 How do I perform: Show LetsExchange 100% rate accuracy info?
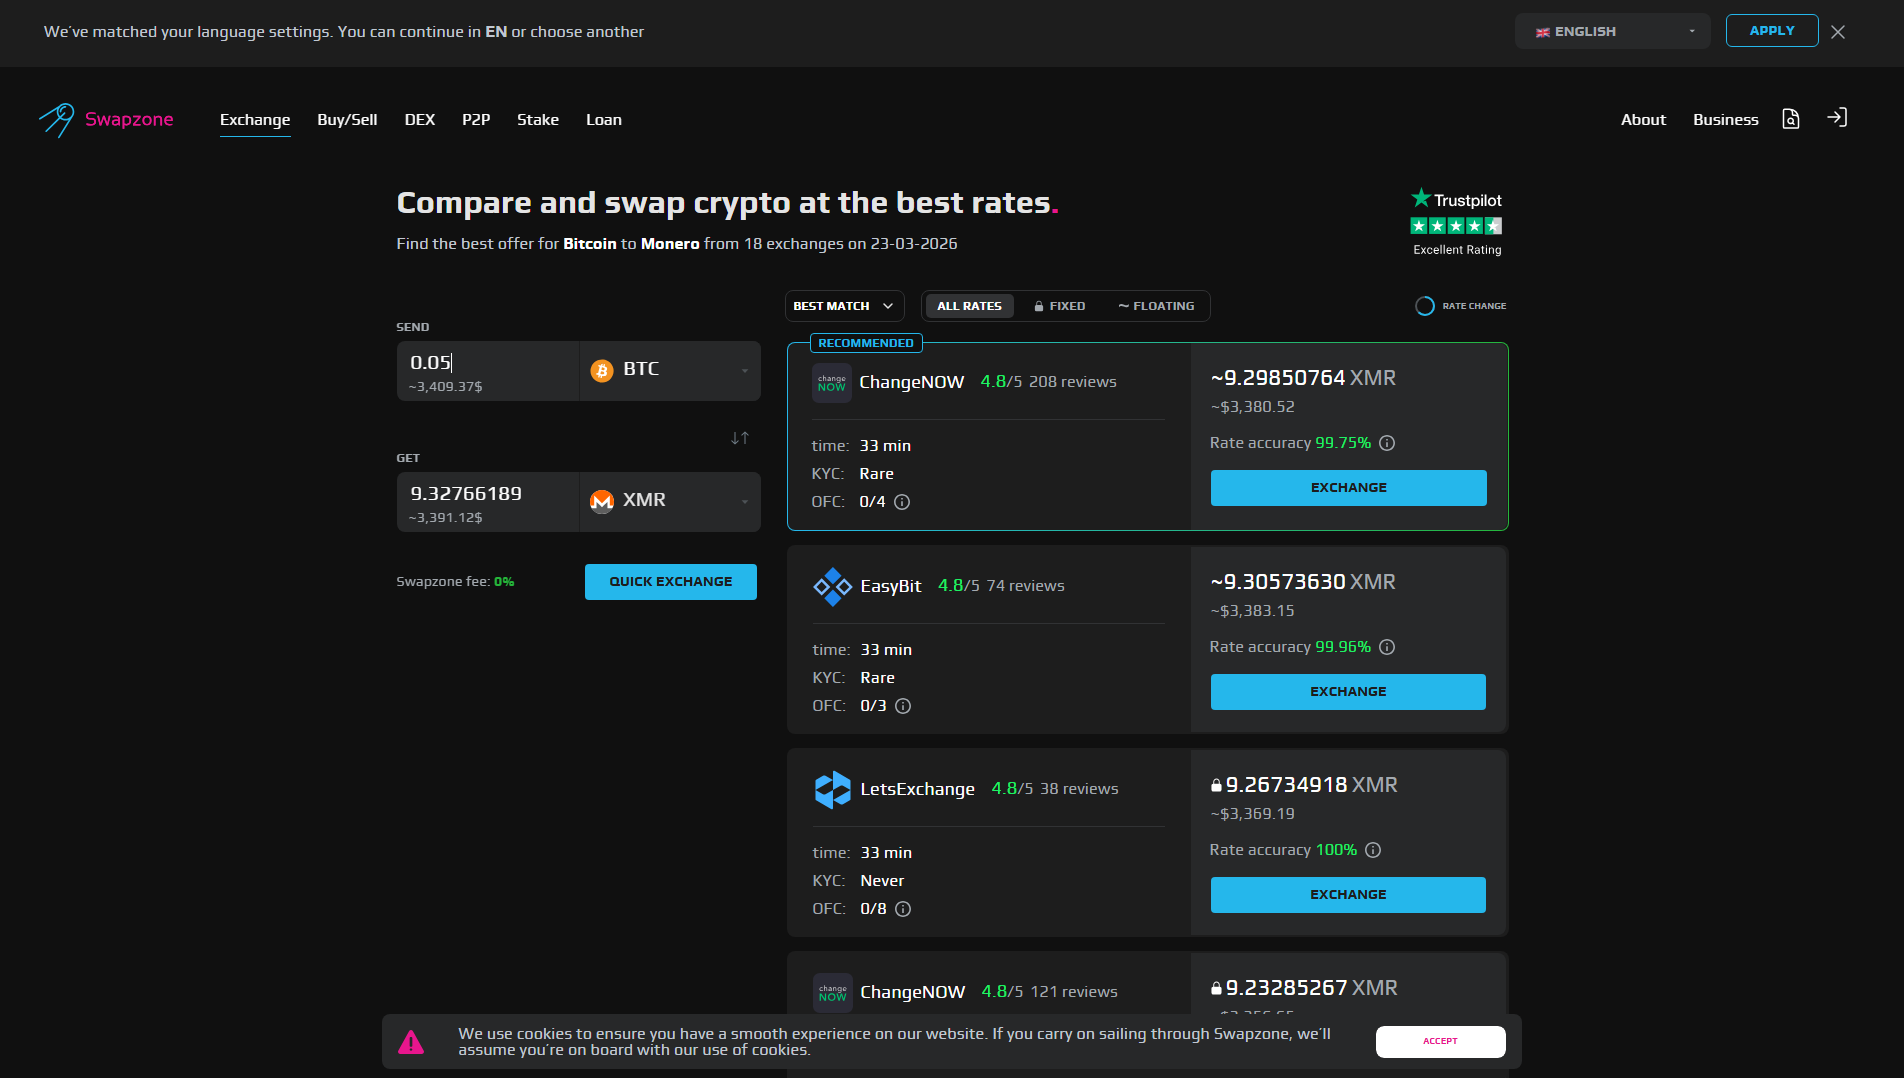coord(1373,850)
